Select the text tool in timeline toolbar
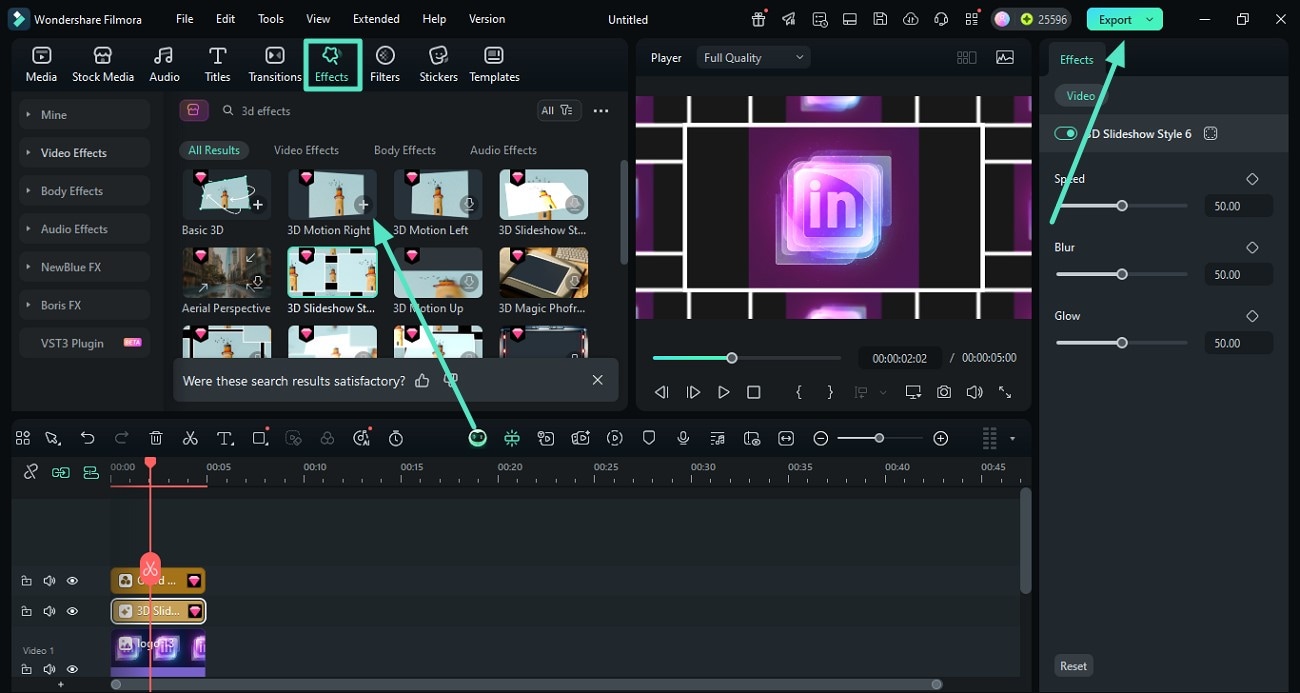This screenshot has height=693, width=1300. [x=225, y=438]
